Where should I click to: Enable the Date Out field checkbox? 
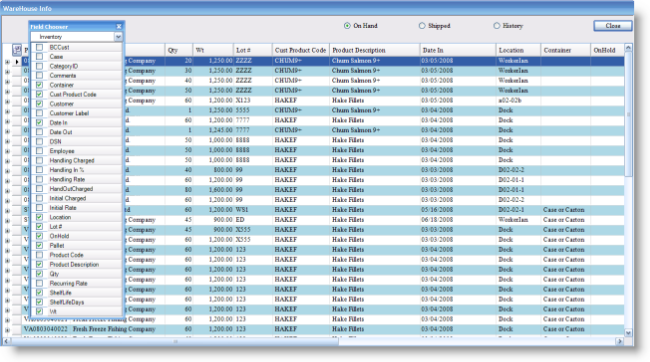(x=39, y=132)
